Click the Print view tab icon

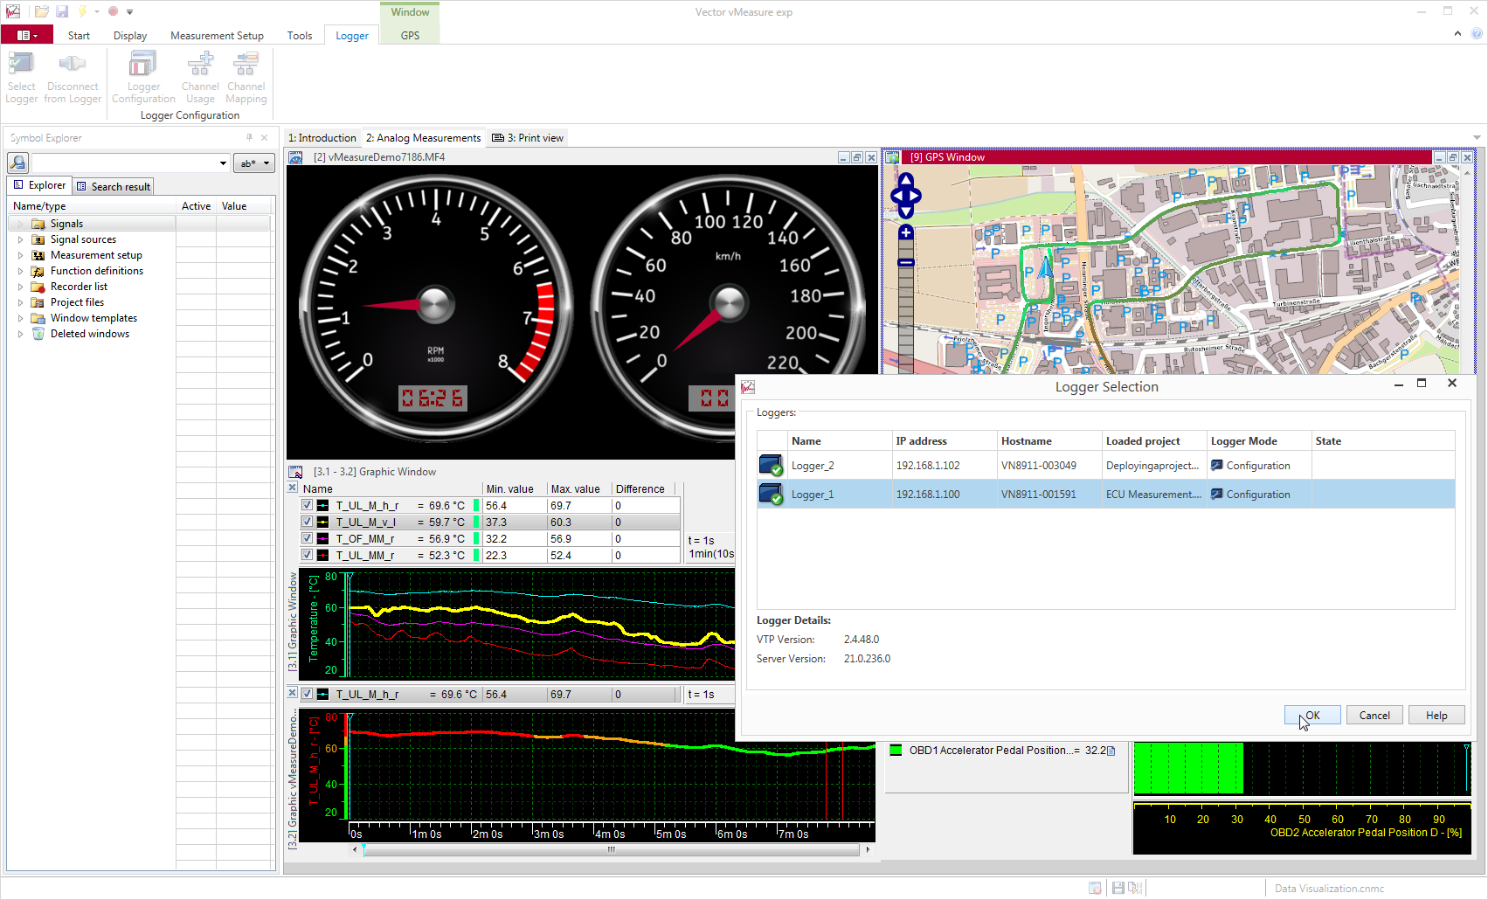click(498, 138)
